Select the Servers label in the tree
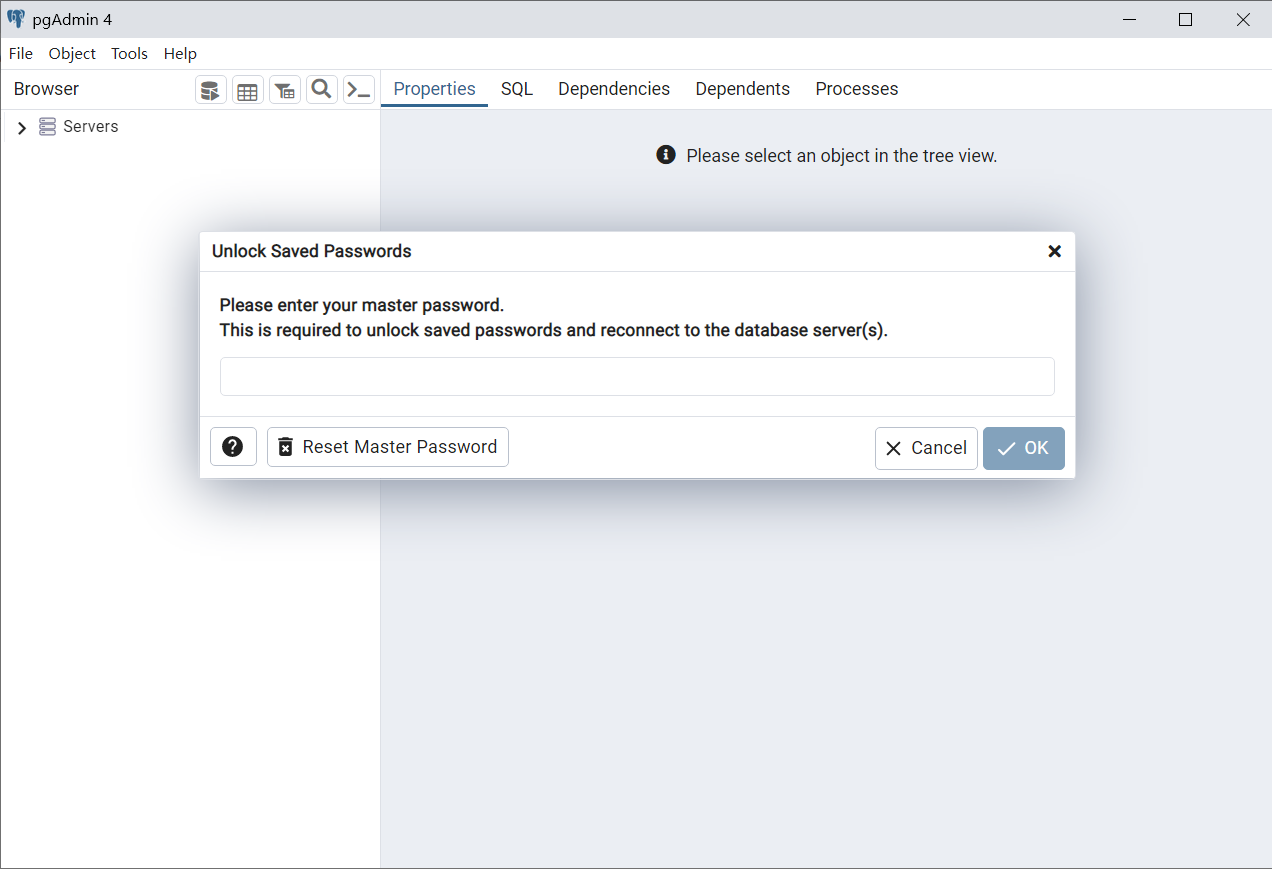 tap(91, 127)
